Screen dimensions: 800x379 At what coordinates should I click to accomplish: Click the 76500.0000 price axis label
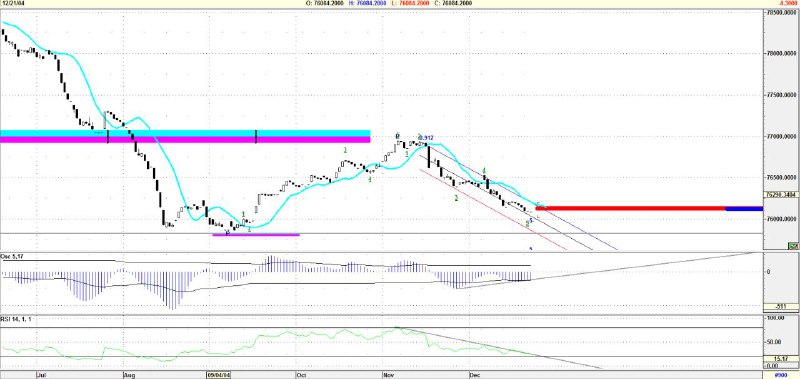[782, 178]
